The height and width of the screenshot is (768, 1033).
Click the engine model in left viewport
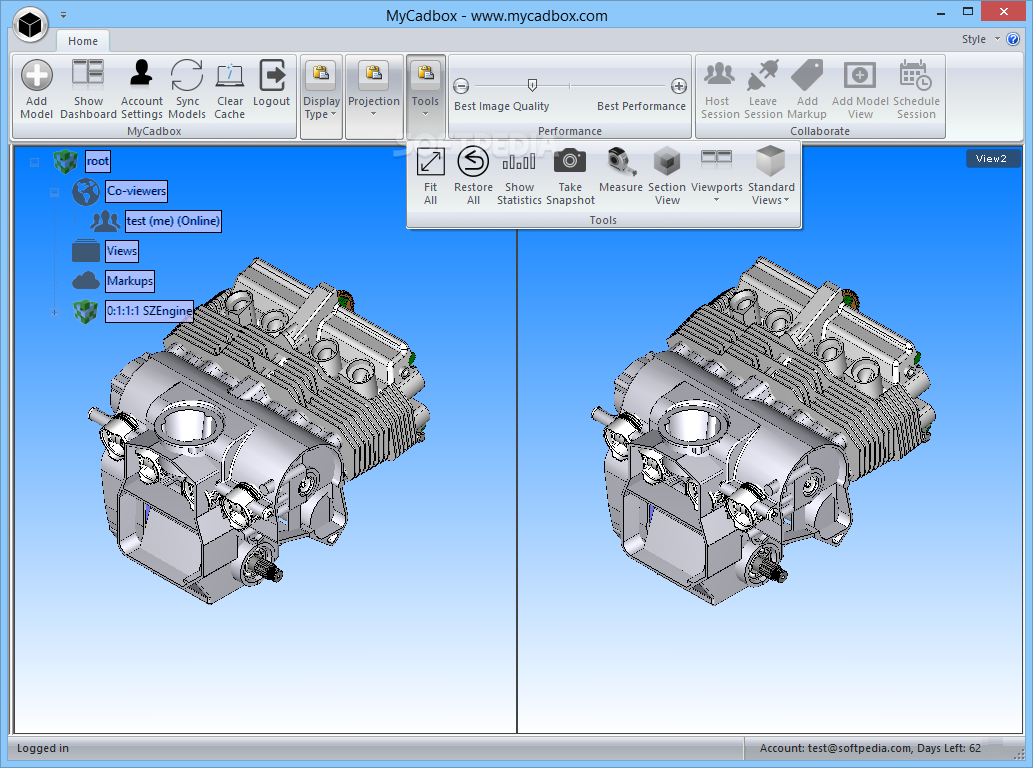pyautogui.click(x=260, y=431)
